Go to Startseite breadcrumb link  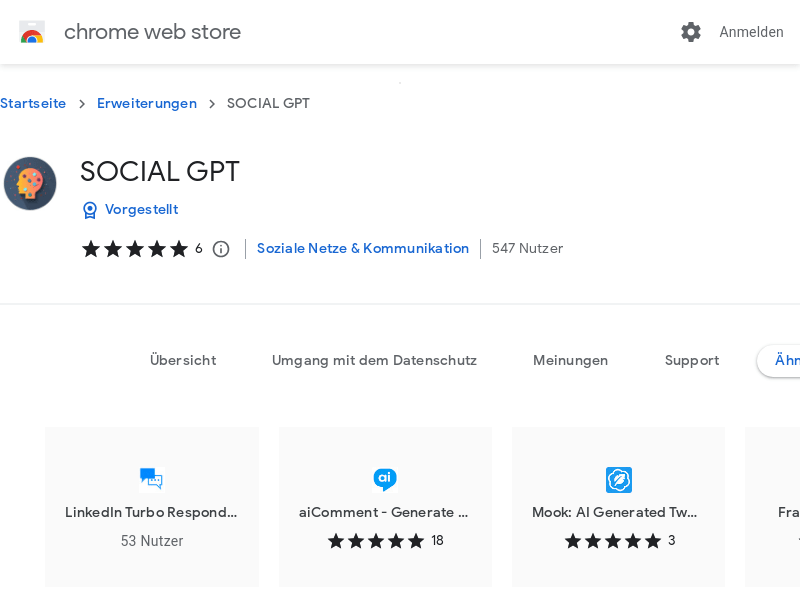33,103
